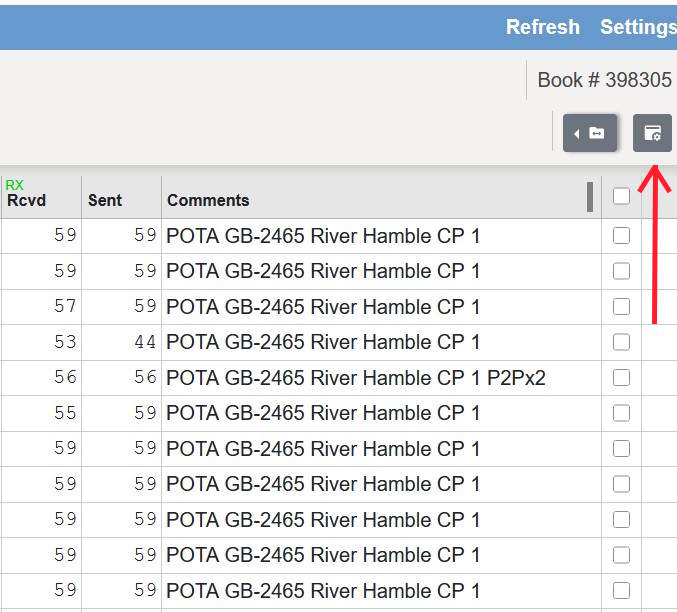This screenshot has width=677, height=612.
Task: Enable the checkbox for the Rcvd 55 row
Action: click(621, 413)
